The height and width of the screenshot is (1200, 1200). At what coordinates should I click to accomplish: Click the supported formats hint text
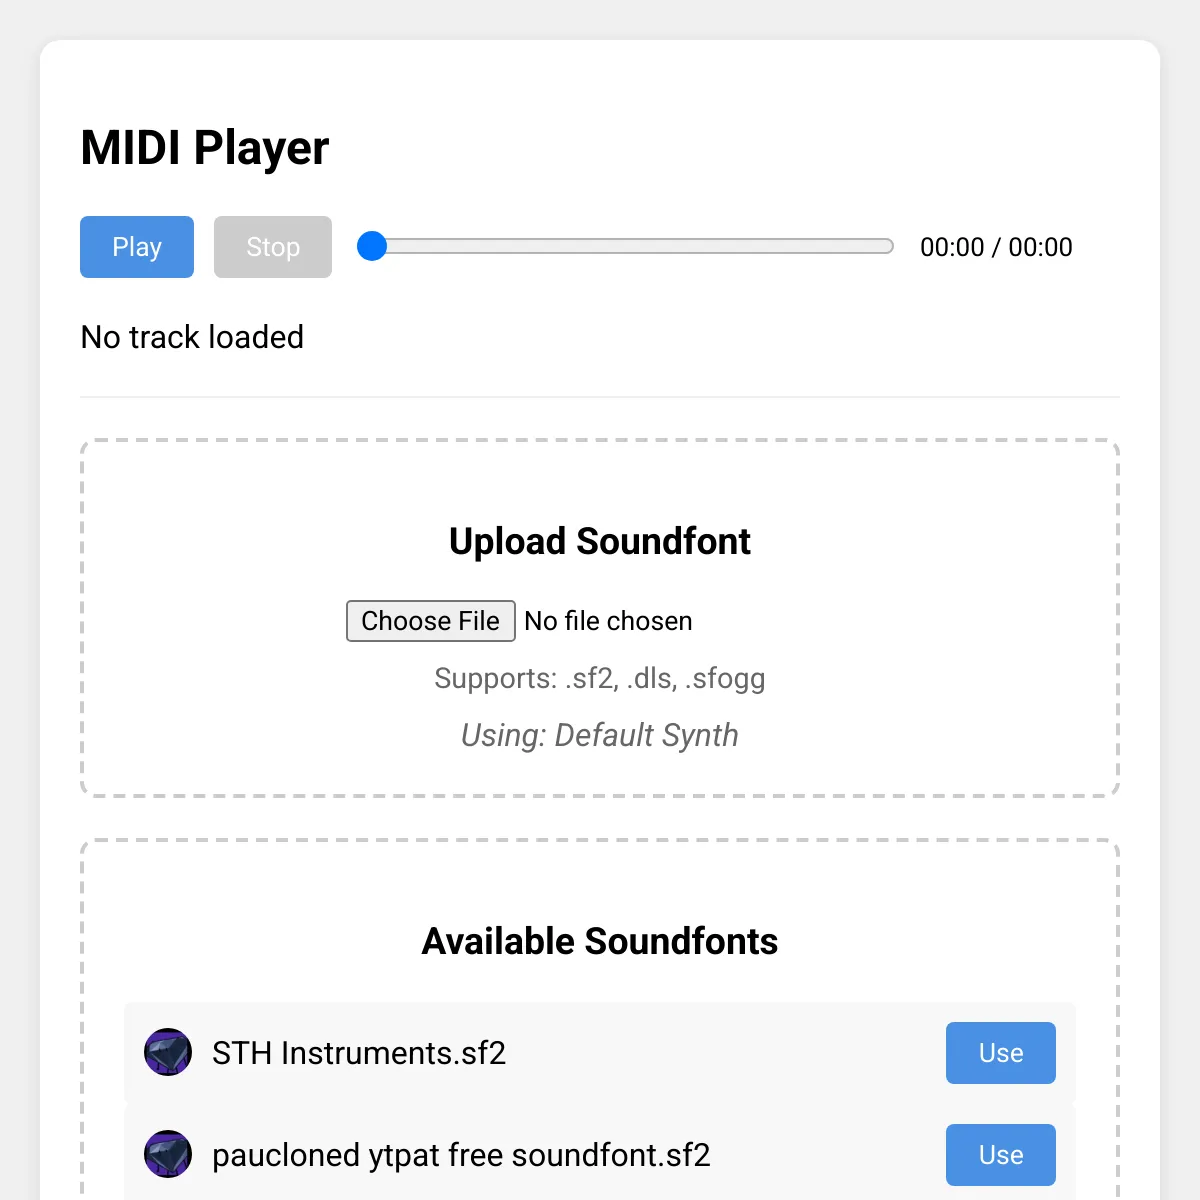600,678
